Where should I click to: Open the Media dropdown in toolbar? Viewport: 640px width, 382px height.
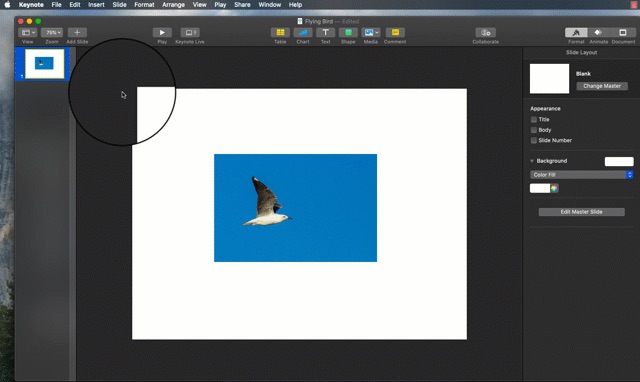tap(371, 33)
